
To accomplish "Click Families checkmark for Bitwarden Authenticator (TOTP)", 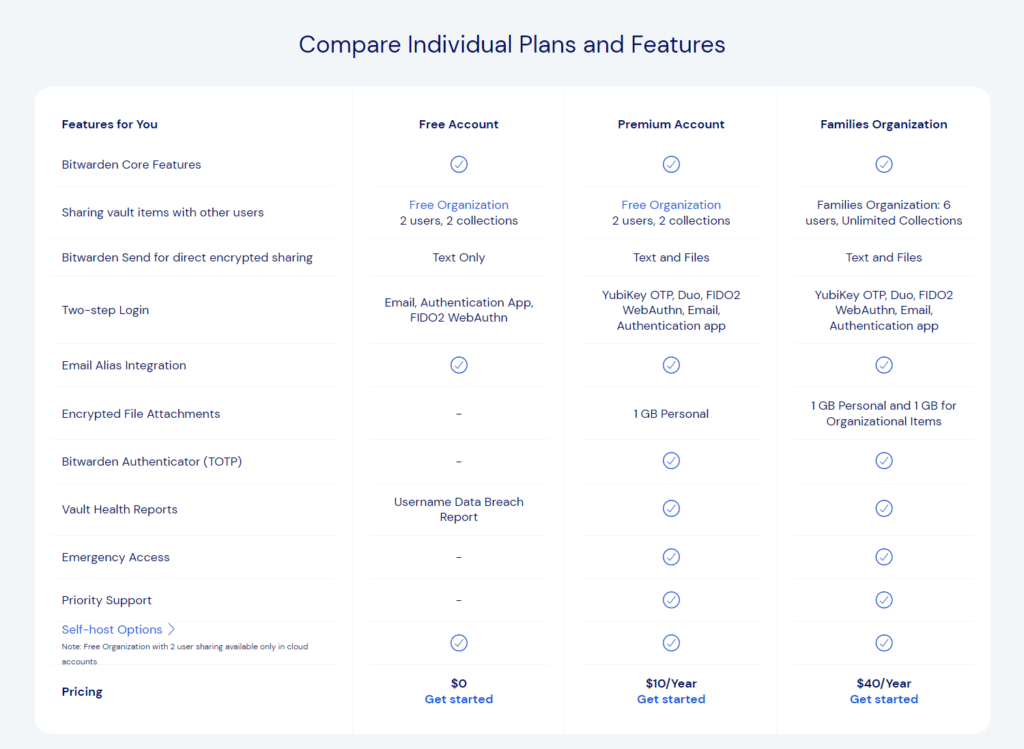I will (884, 461).
